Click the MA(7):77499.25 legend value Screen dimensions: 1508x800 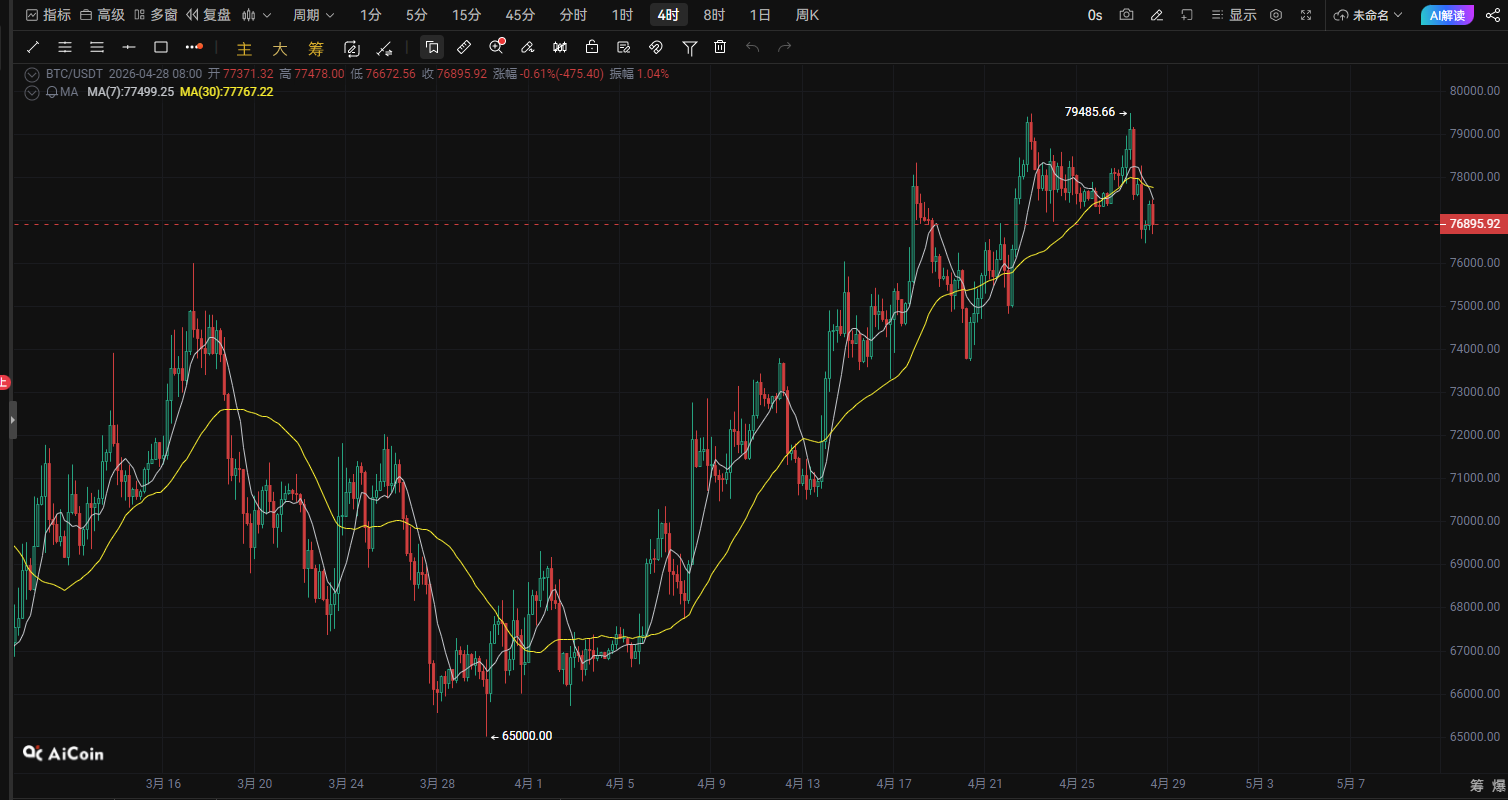tap(130, 92)
